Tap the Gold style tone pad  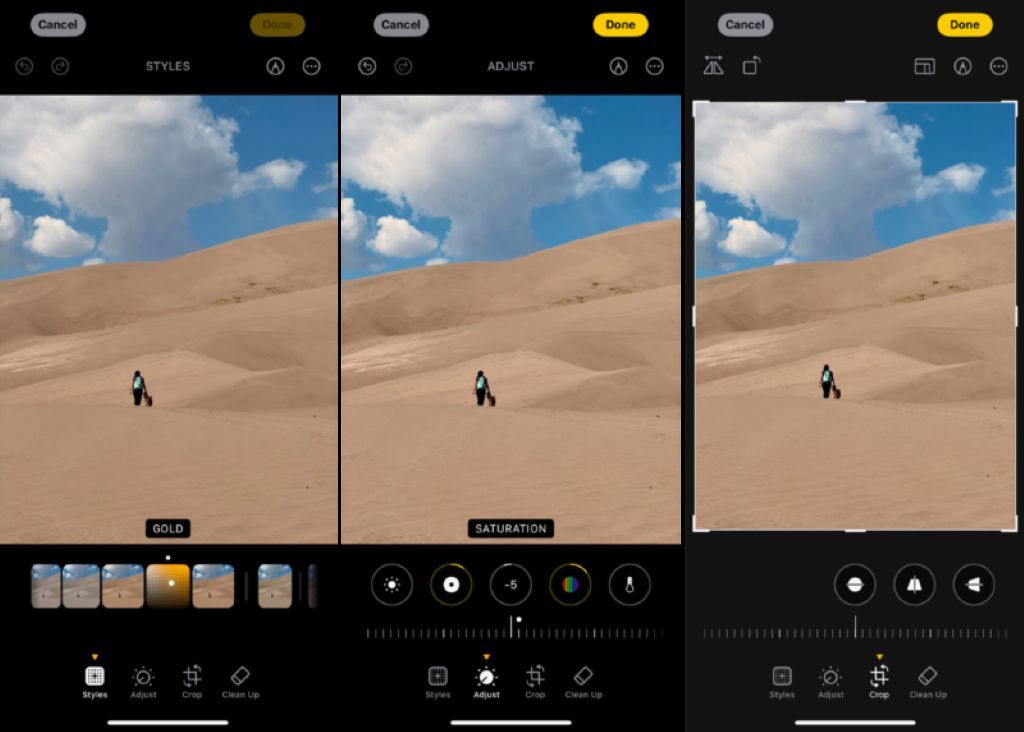click(168, 586)
